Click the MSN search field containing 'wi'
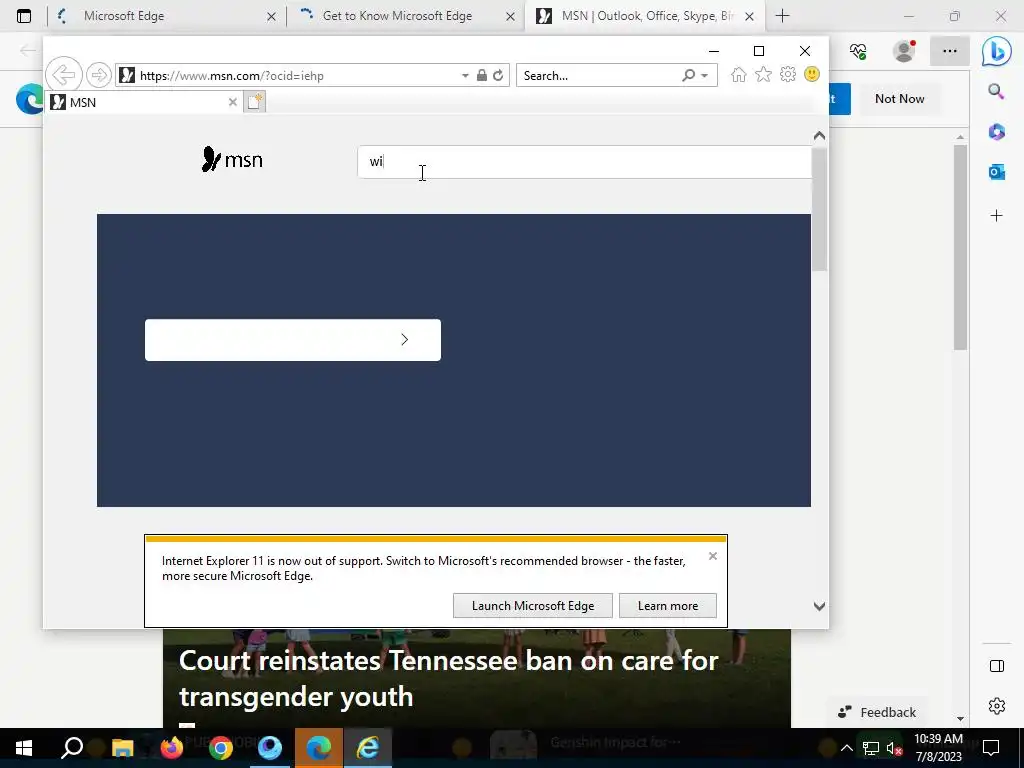Image resolution: width=1024 pixels, height=768 pixels. click(x=584, y=161)
